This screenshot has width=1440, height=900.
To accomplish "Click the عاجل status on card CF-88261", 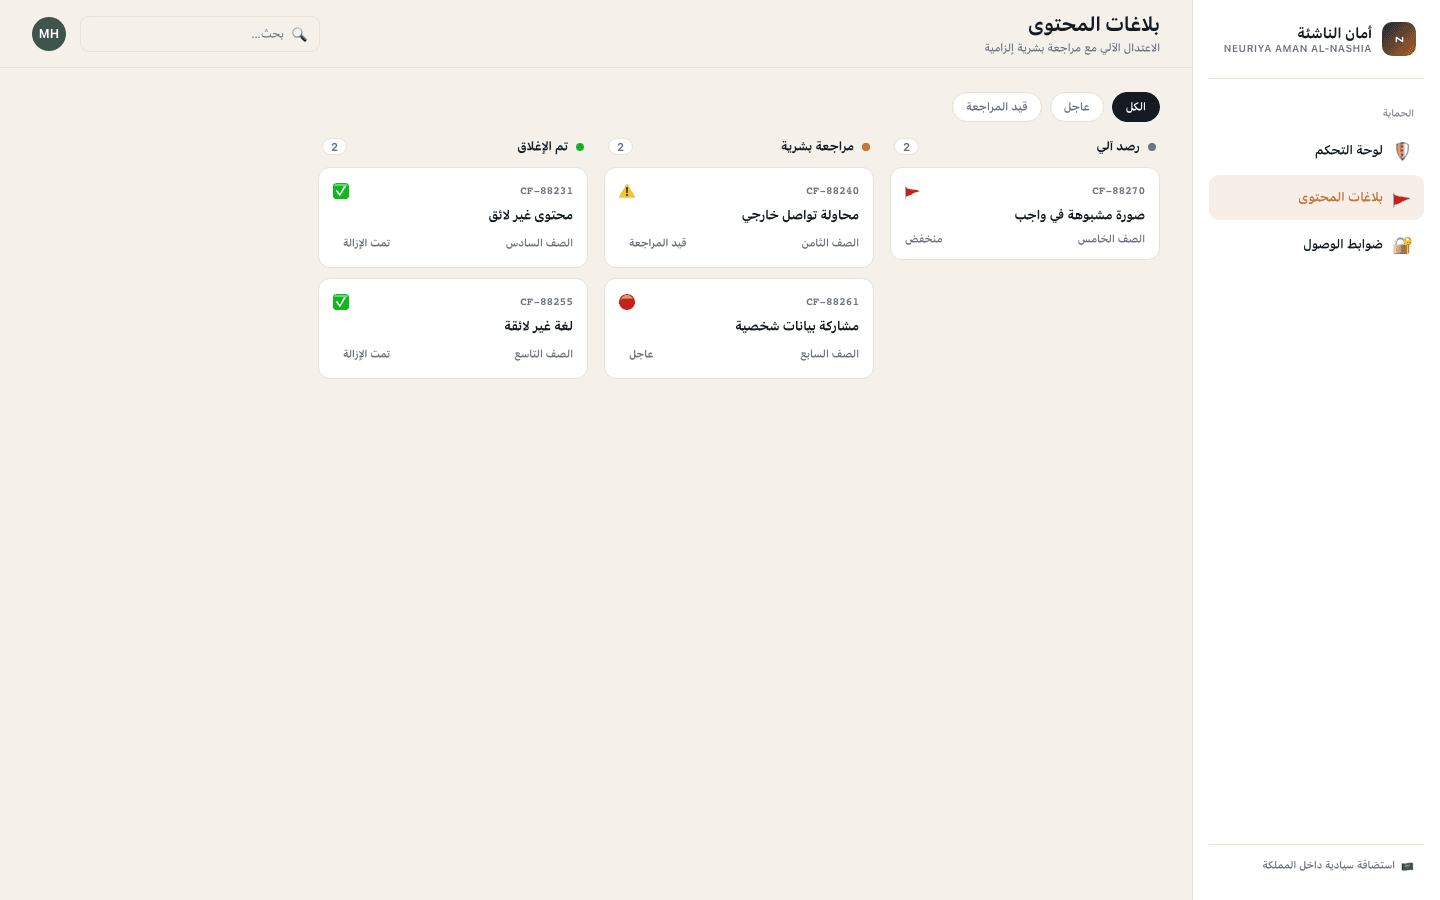I will pos(641,354).
